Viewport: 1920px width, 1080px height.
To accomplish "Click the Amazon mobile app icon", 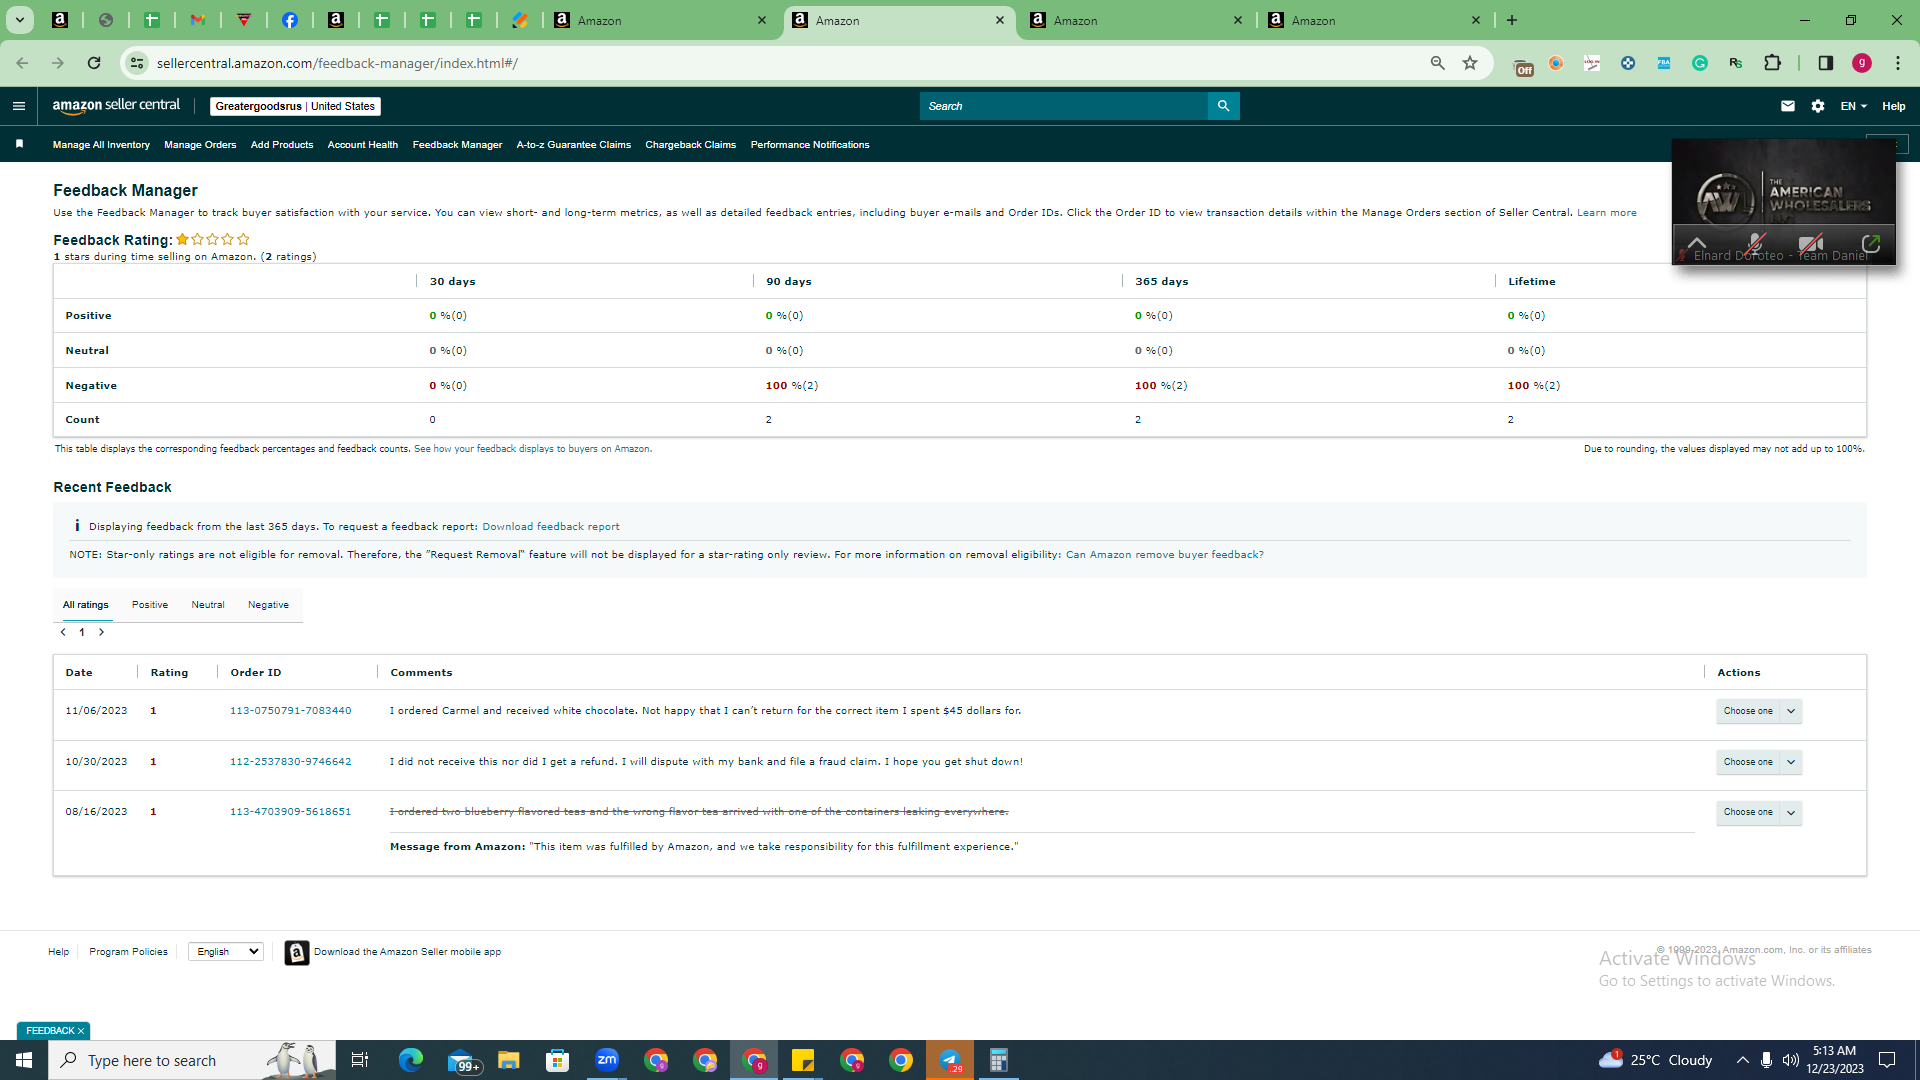I will 296,952.
